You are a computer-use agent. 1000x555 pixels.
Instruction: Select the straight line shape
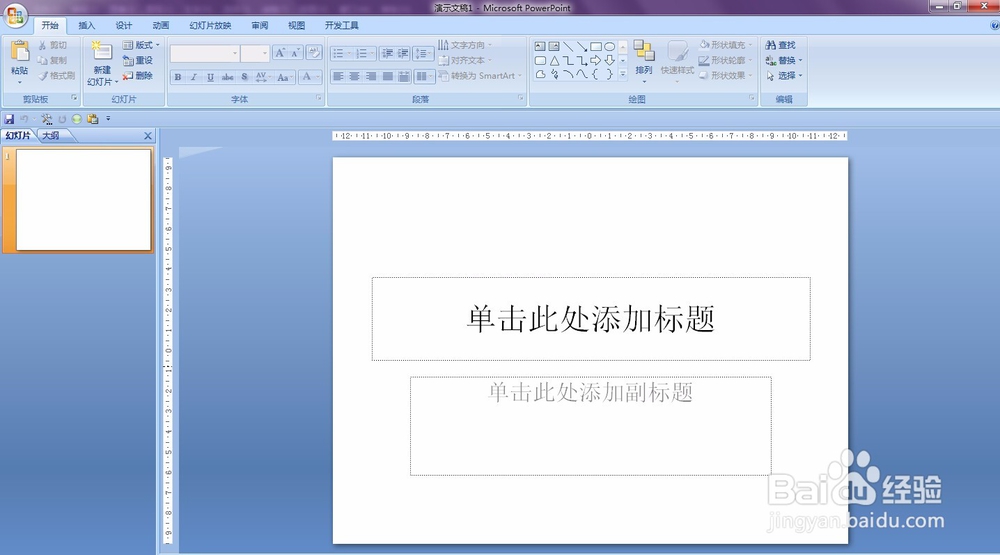[568, 47]
